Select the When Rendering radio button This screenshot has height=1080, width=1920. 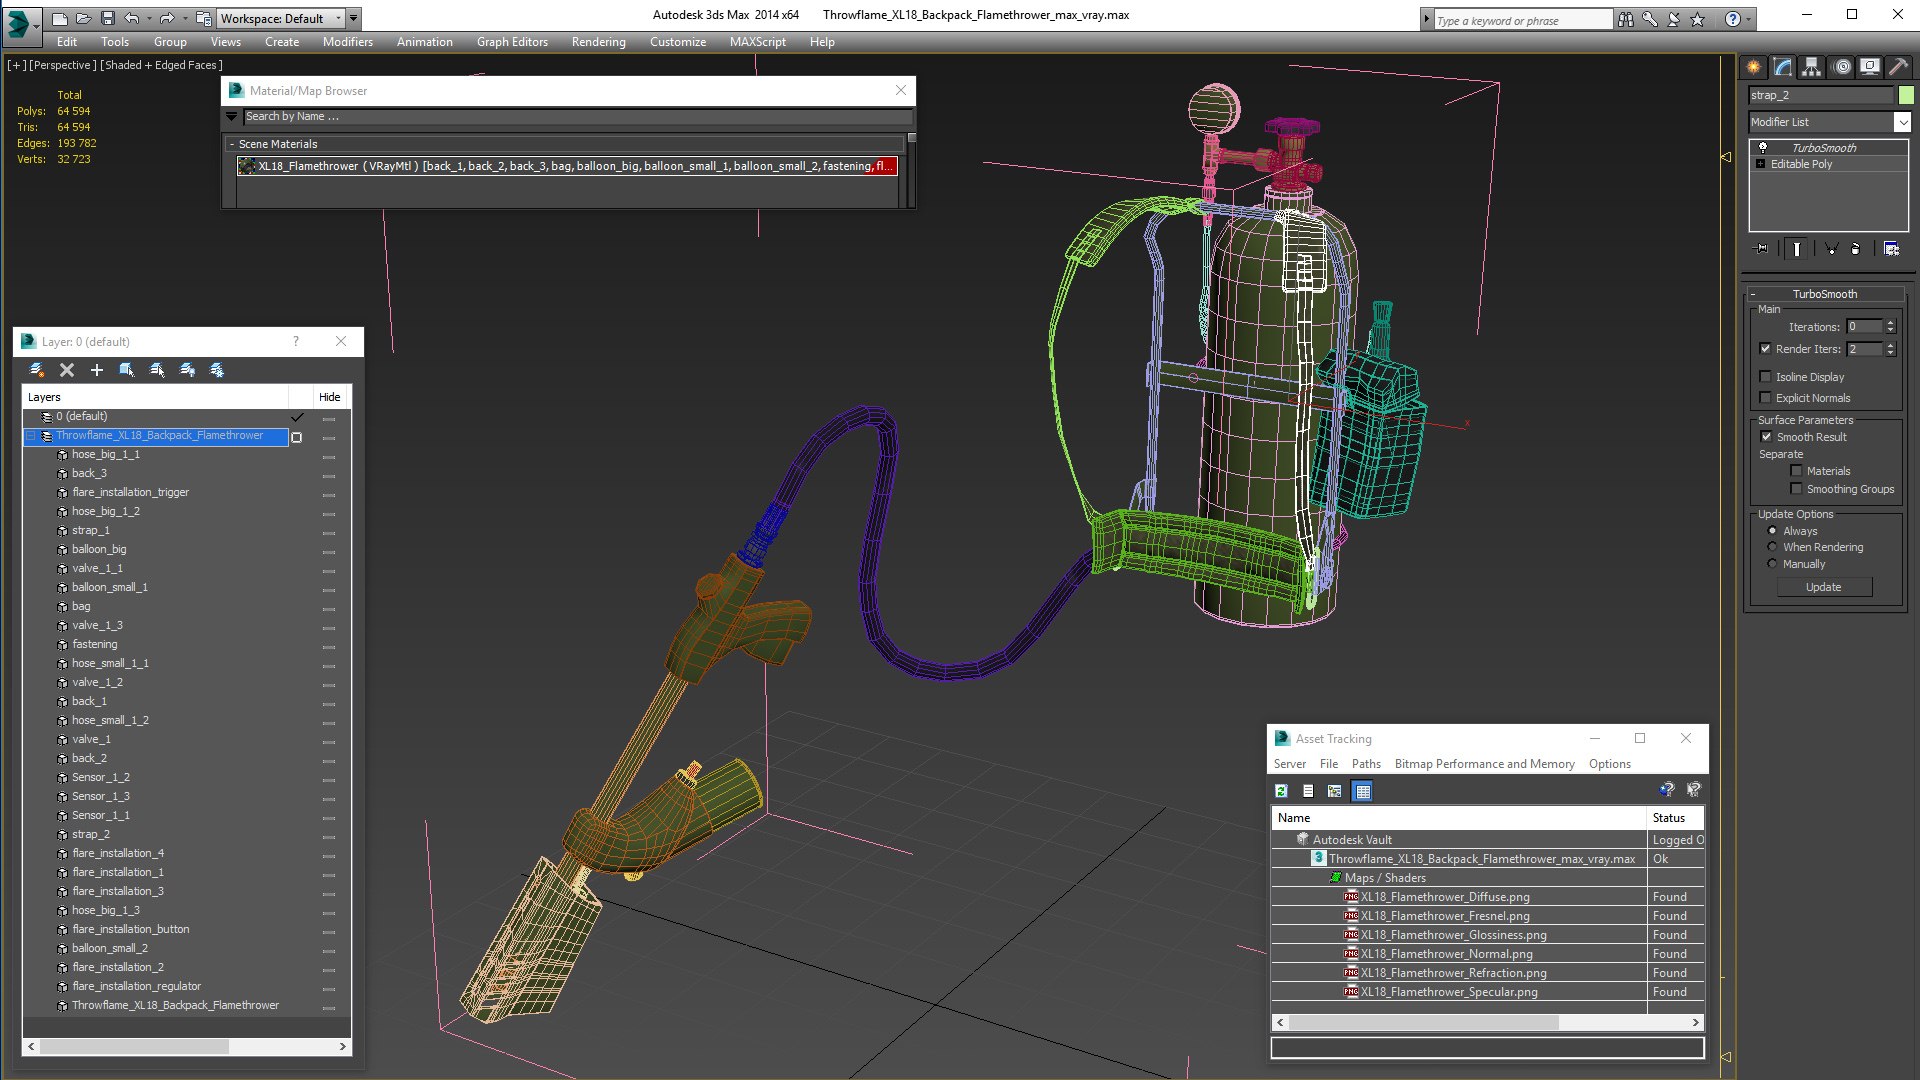tap(1772, 547)
